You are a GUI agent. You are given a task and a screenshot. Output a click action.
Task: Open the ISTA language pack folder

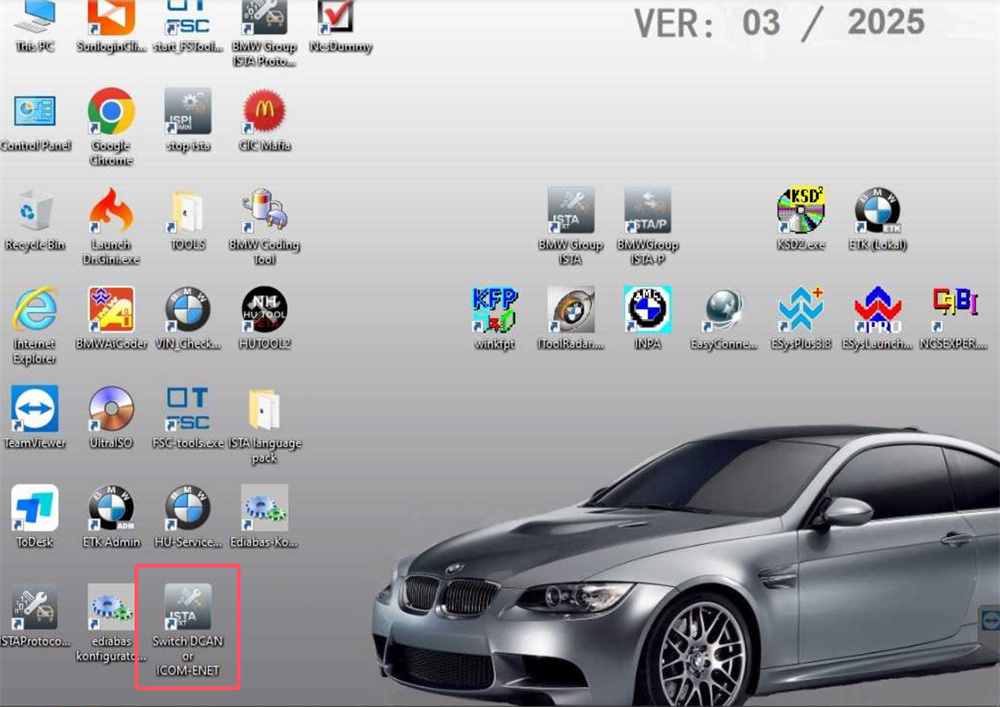[264, 409]
